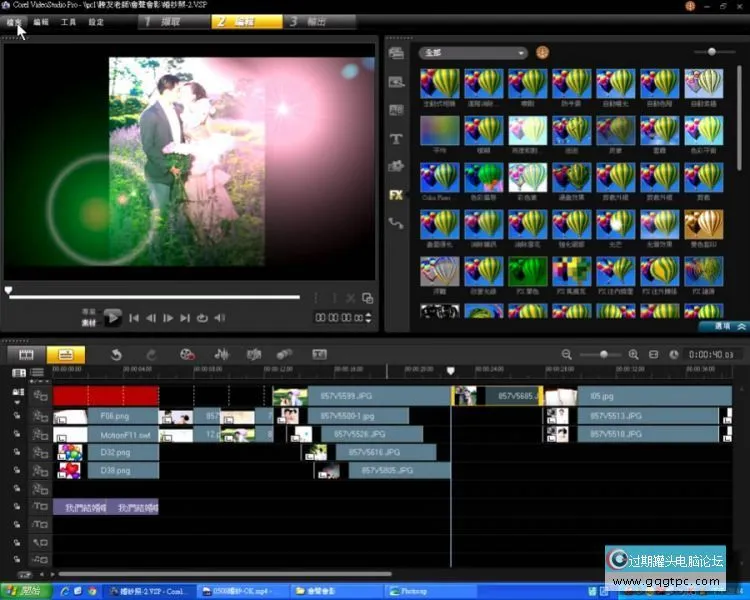
Task: Open the Sound Mixer waveform icon
Action: tap(222, 354)
